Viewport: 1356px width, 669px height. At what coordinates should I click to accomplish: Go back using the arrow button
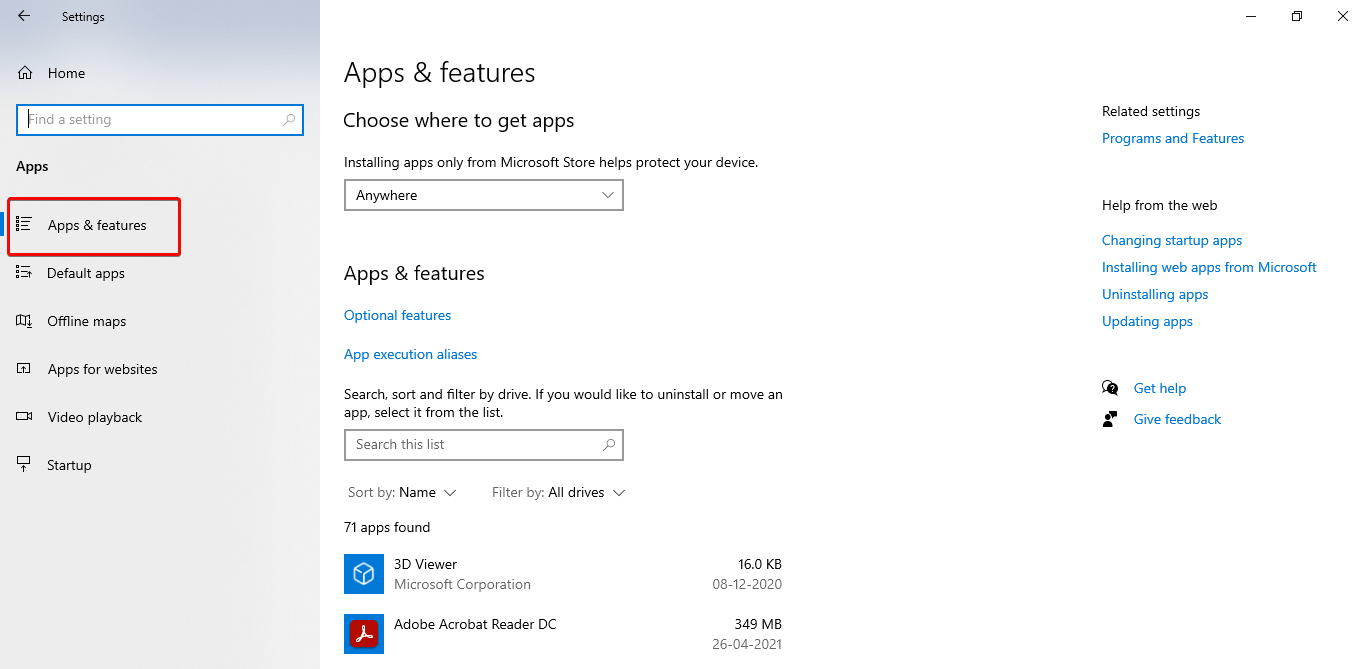click(x=22, y=16)
